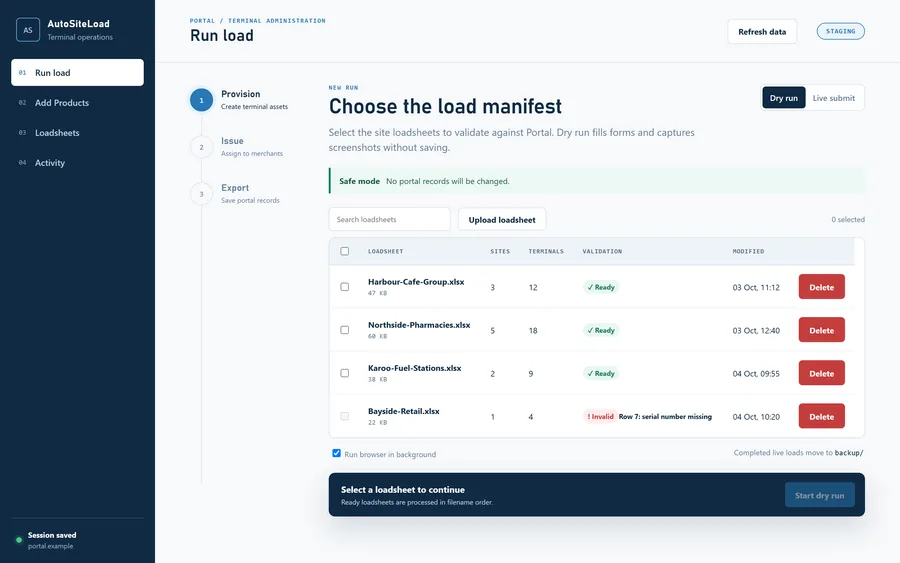Viewport: 900px width, 563px height.
Task: Click the Invalid badge for Bayside-Retail
Action: [600, 416]
